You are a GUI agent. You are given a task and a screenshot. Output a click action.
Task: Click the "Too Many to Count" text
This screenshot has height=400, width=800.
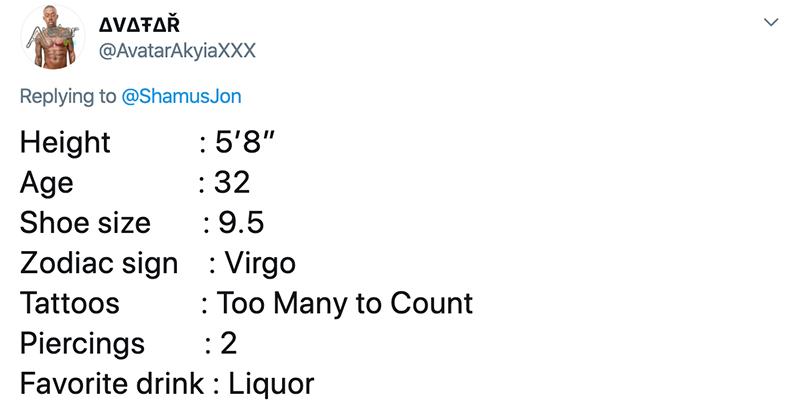click(345, 303)
